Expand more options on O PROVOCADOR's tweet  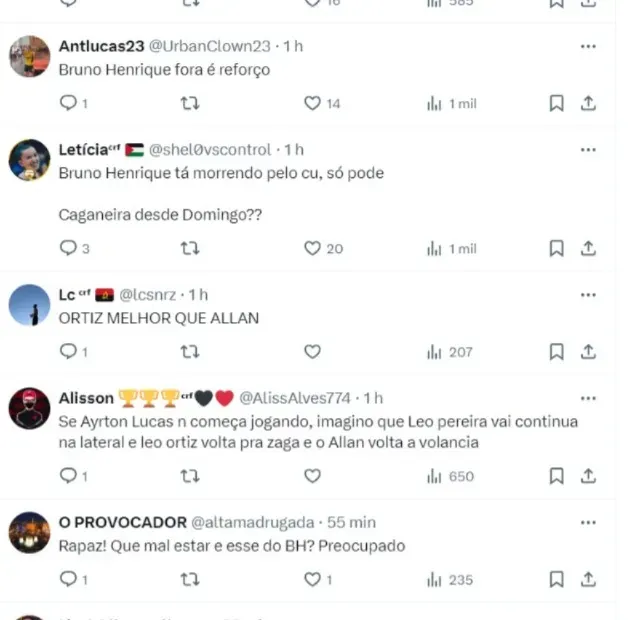(x=588, y=522)
